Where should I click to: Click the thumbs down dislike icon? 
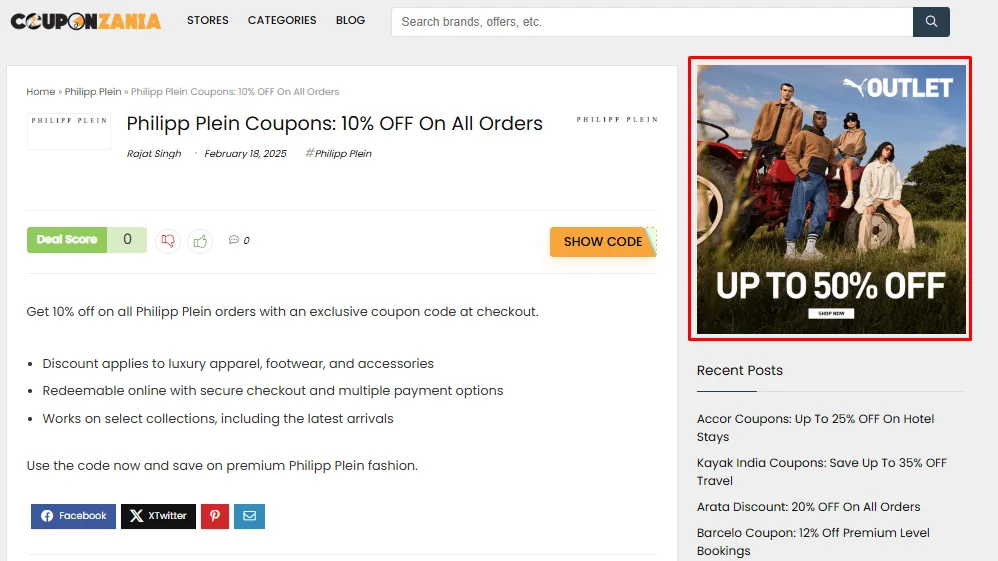tap(168, 241)
